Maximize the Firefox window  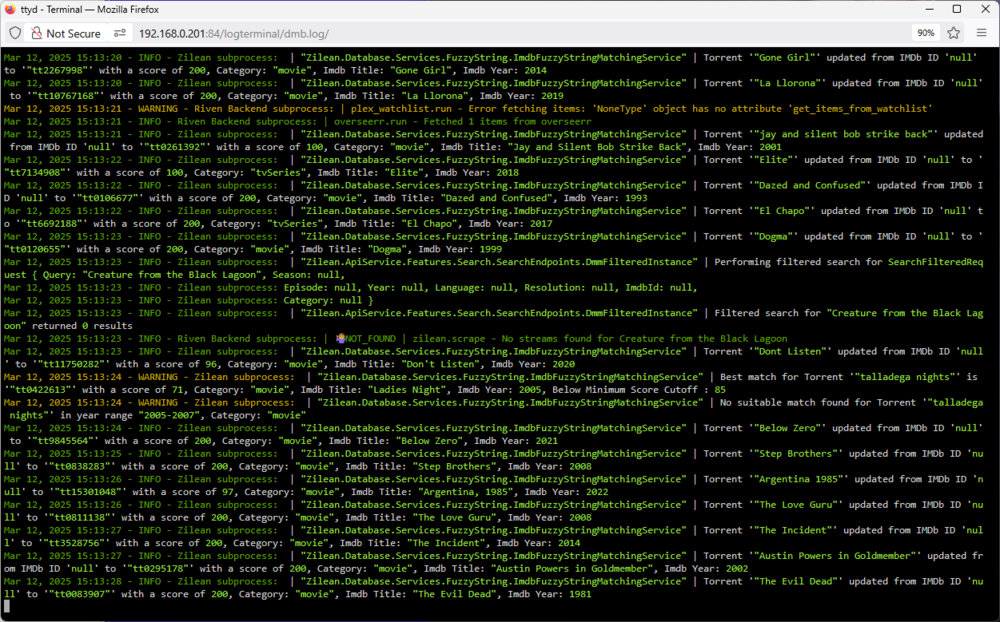[957, 9]
